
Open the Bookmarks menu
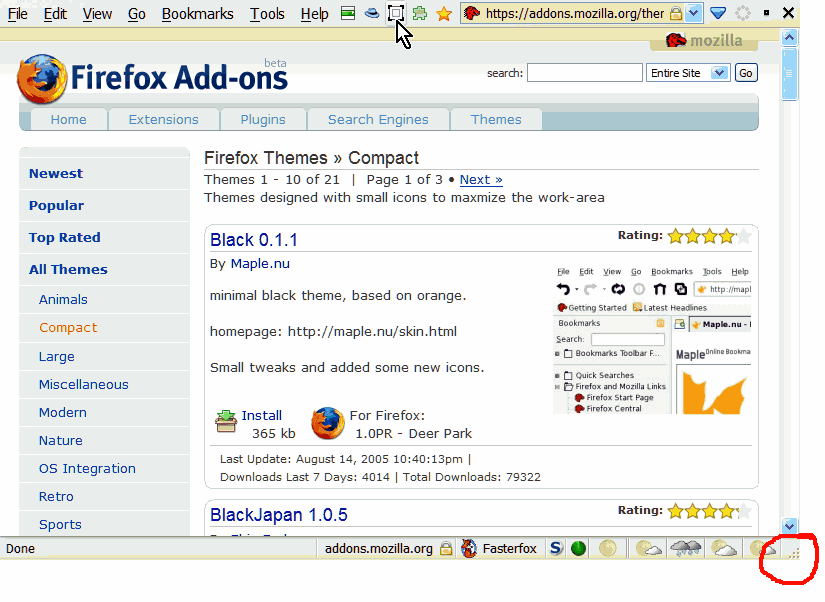197,14
